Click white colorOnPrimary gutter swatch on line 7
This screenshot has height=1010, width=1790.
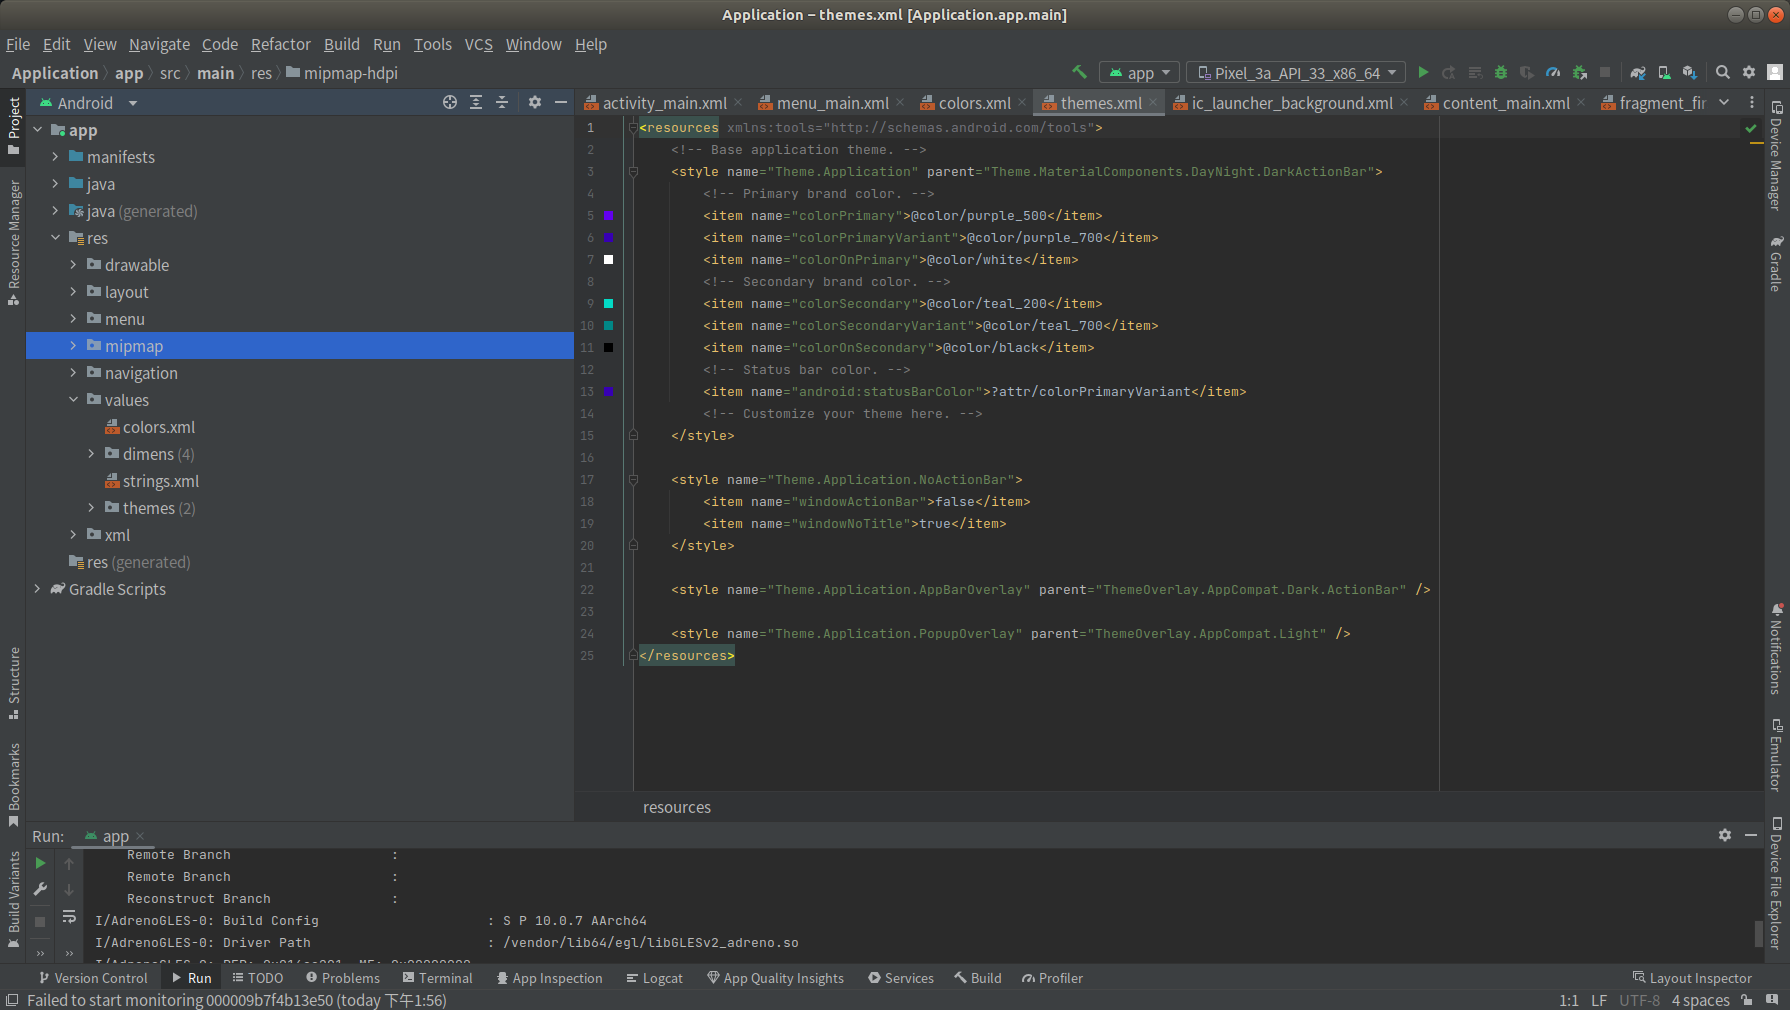(x=608, y=259)
